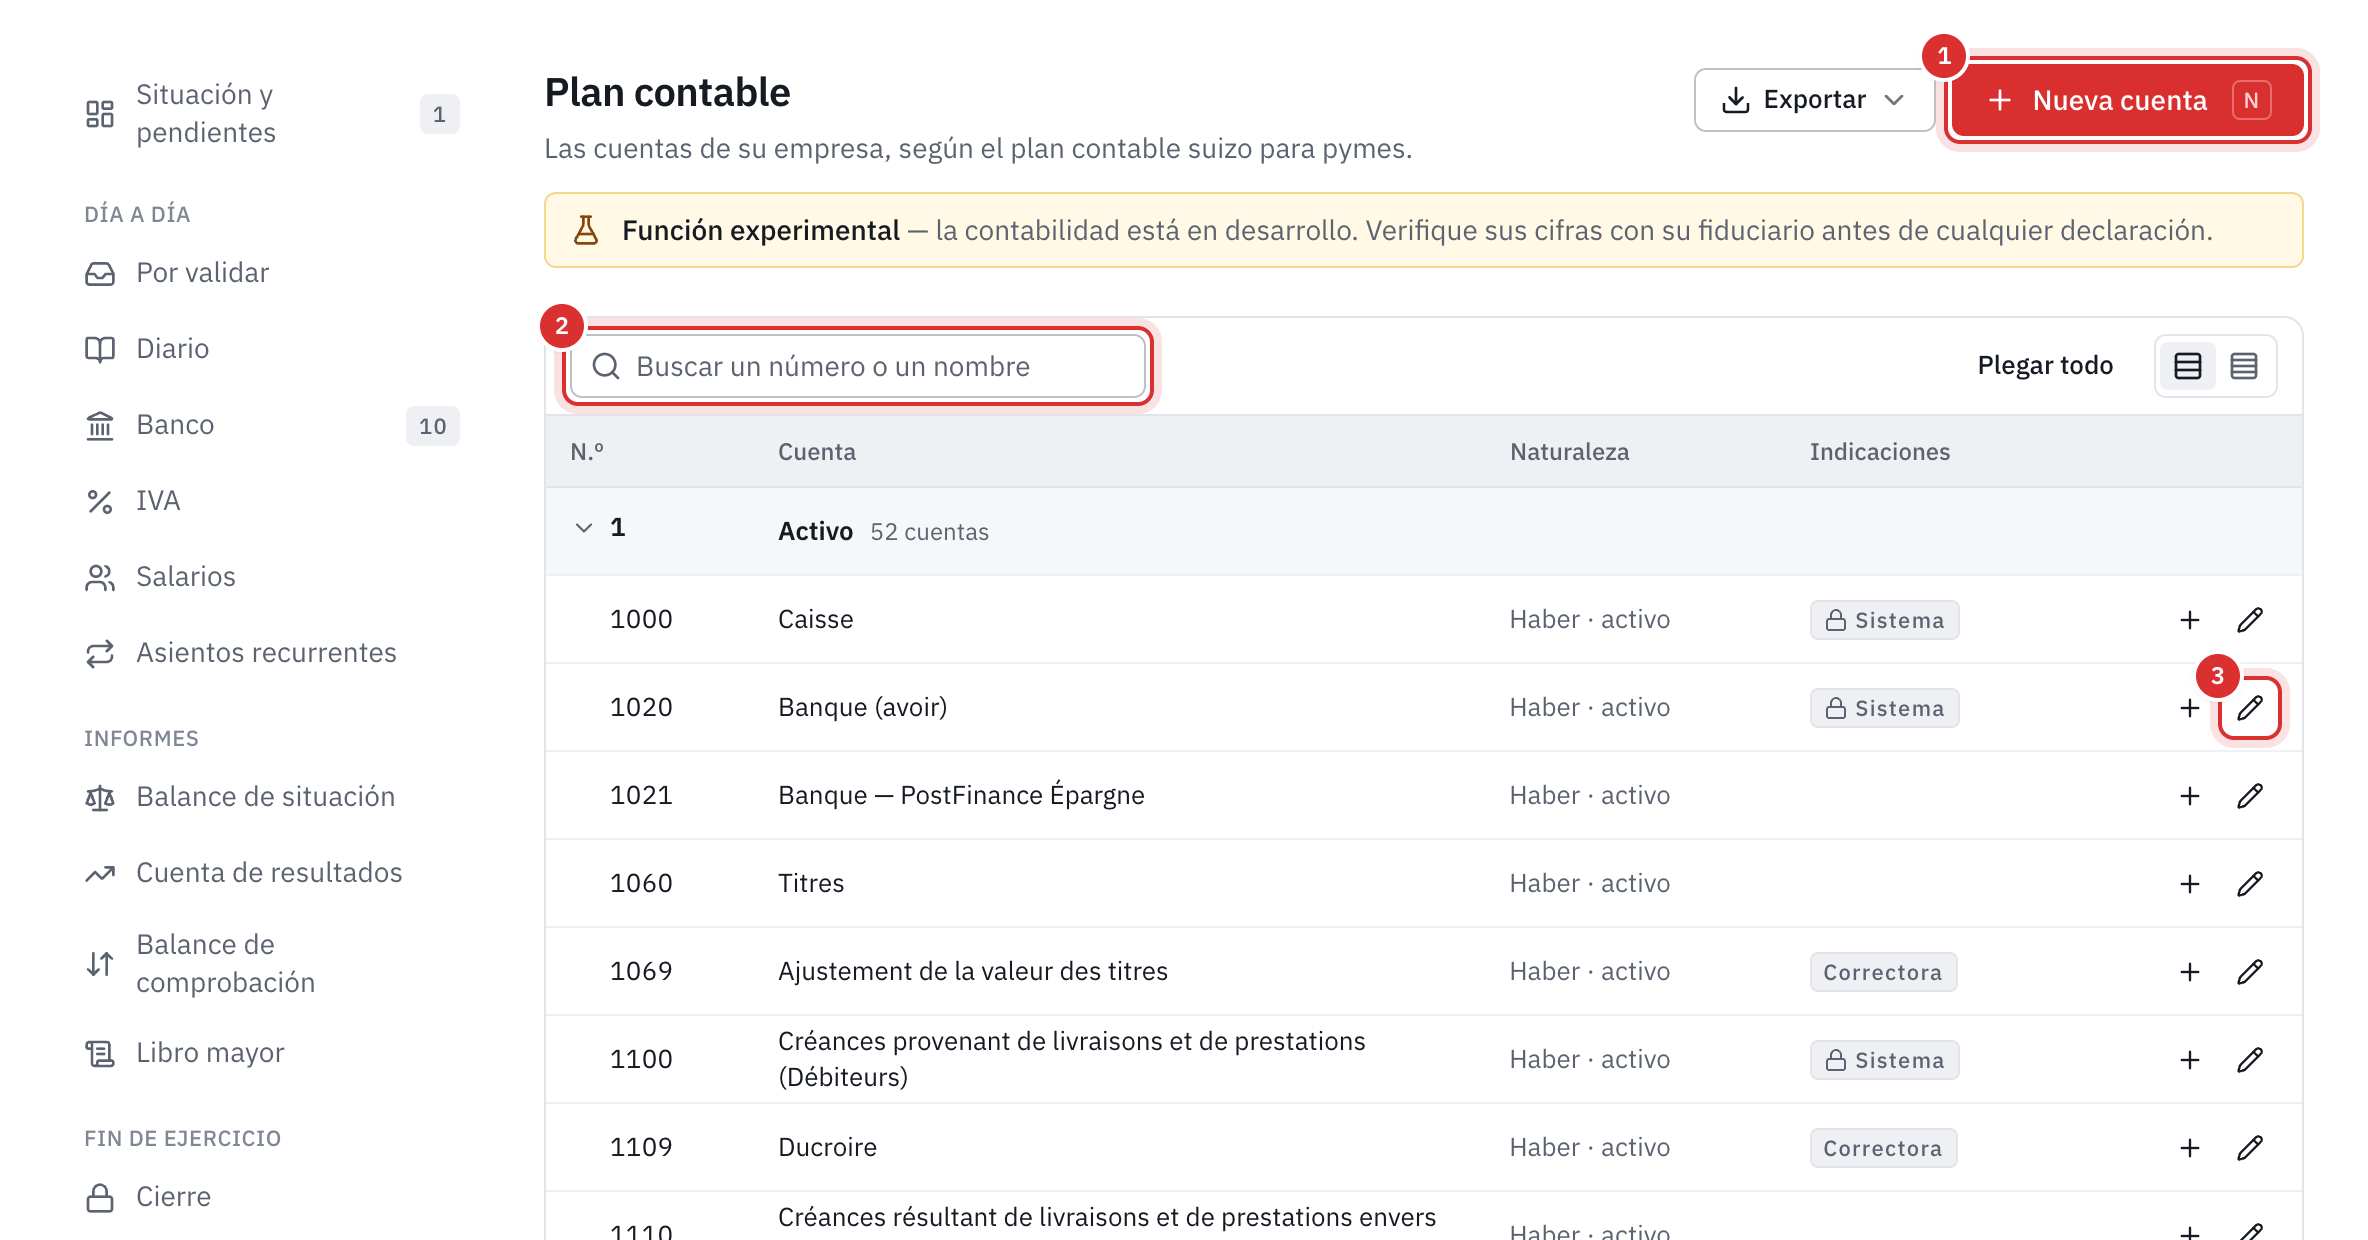2368x1240 pixels.
Task: Add sub-account under 1109 Ducroire
Action: 2190,1148
